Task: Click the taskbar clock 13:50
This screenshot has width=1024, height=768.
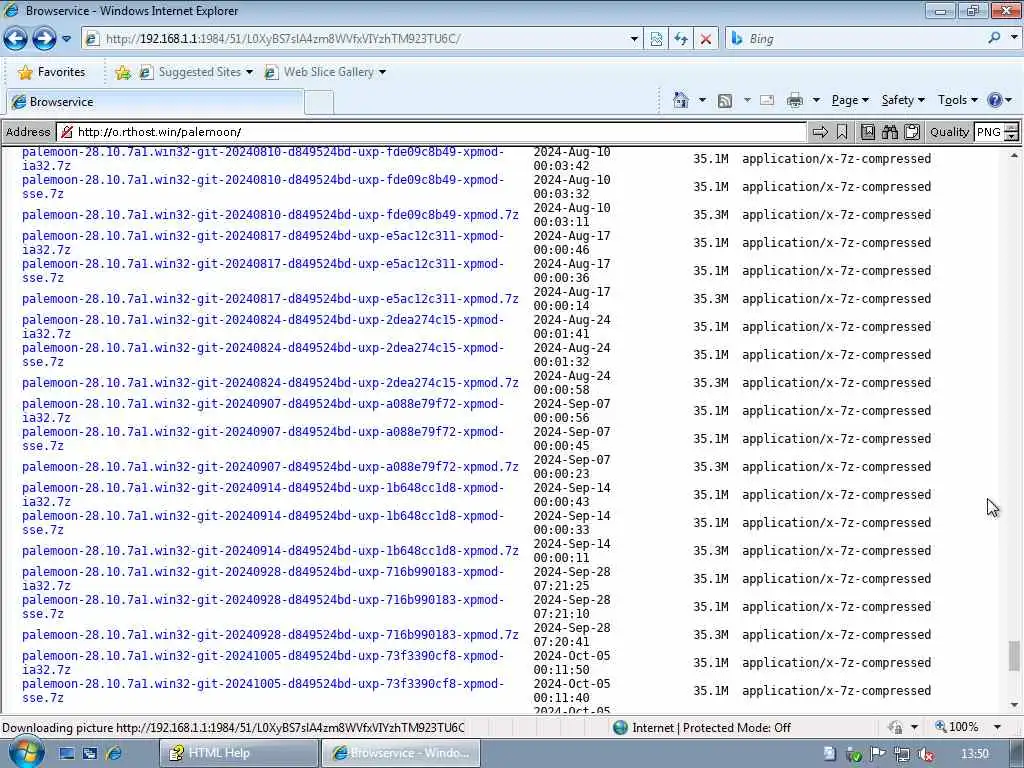Action: point(975,754)
